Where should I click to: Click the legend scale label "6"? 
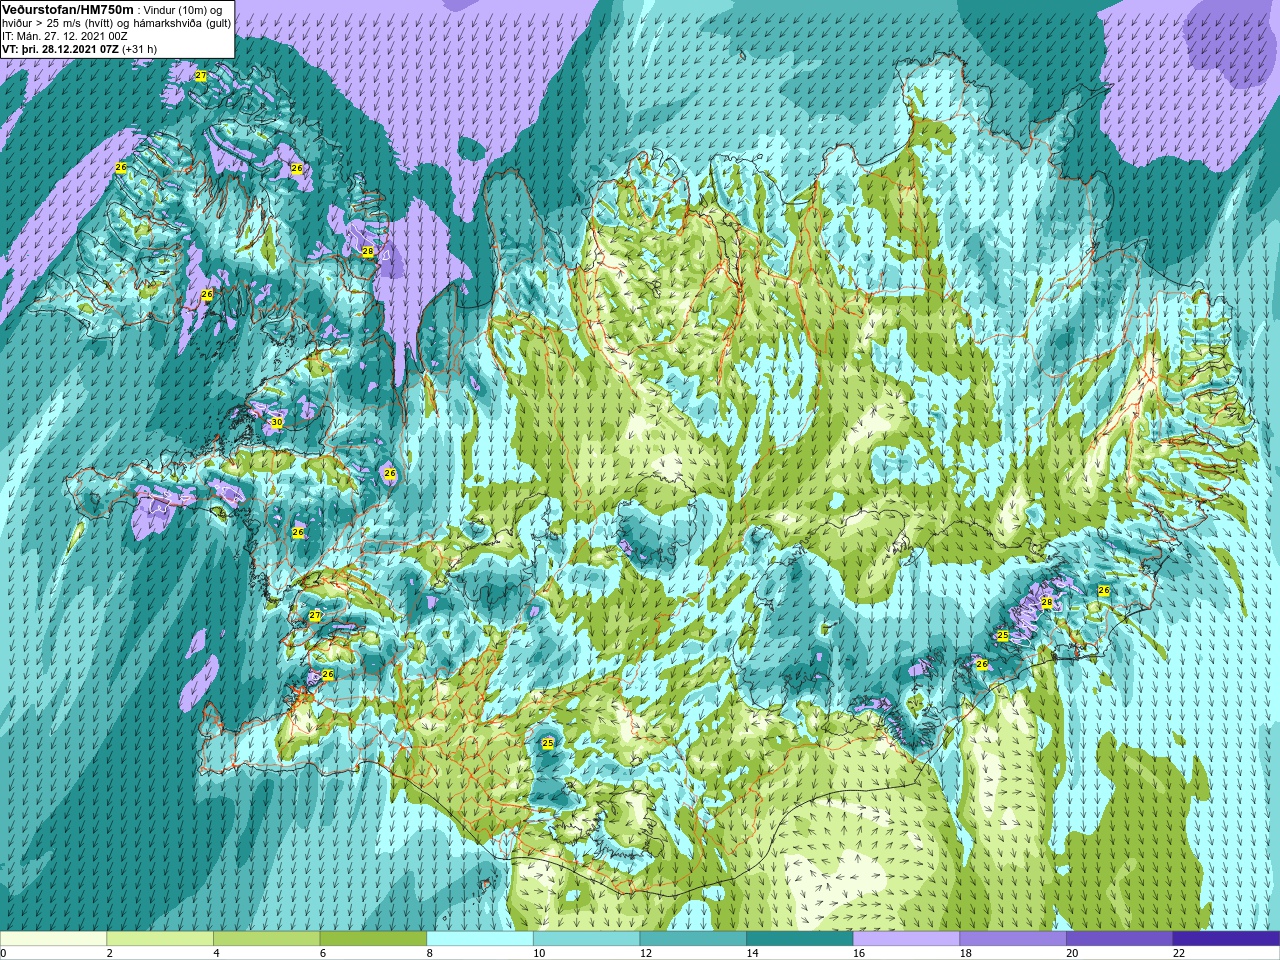pyautogui.click(x=323, y=953)
